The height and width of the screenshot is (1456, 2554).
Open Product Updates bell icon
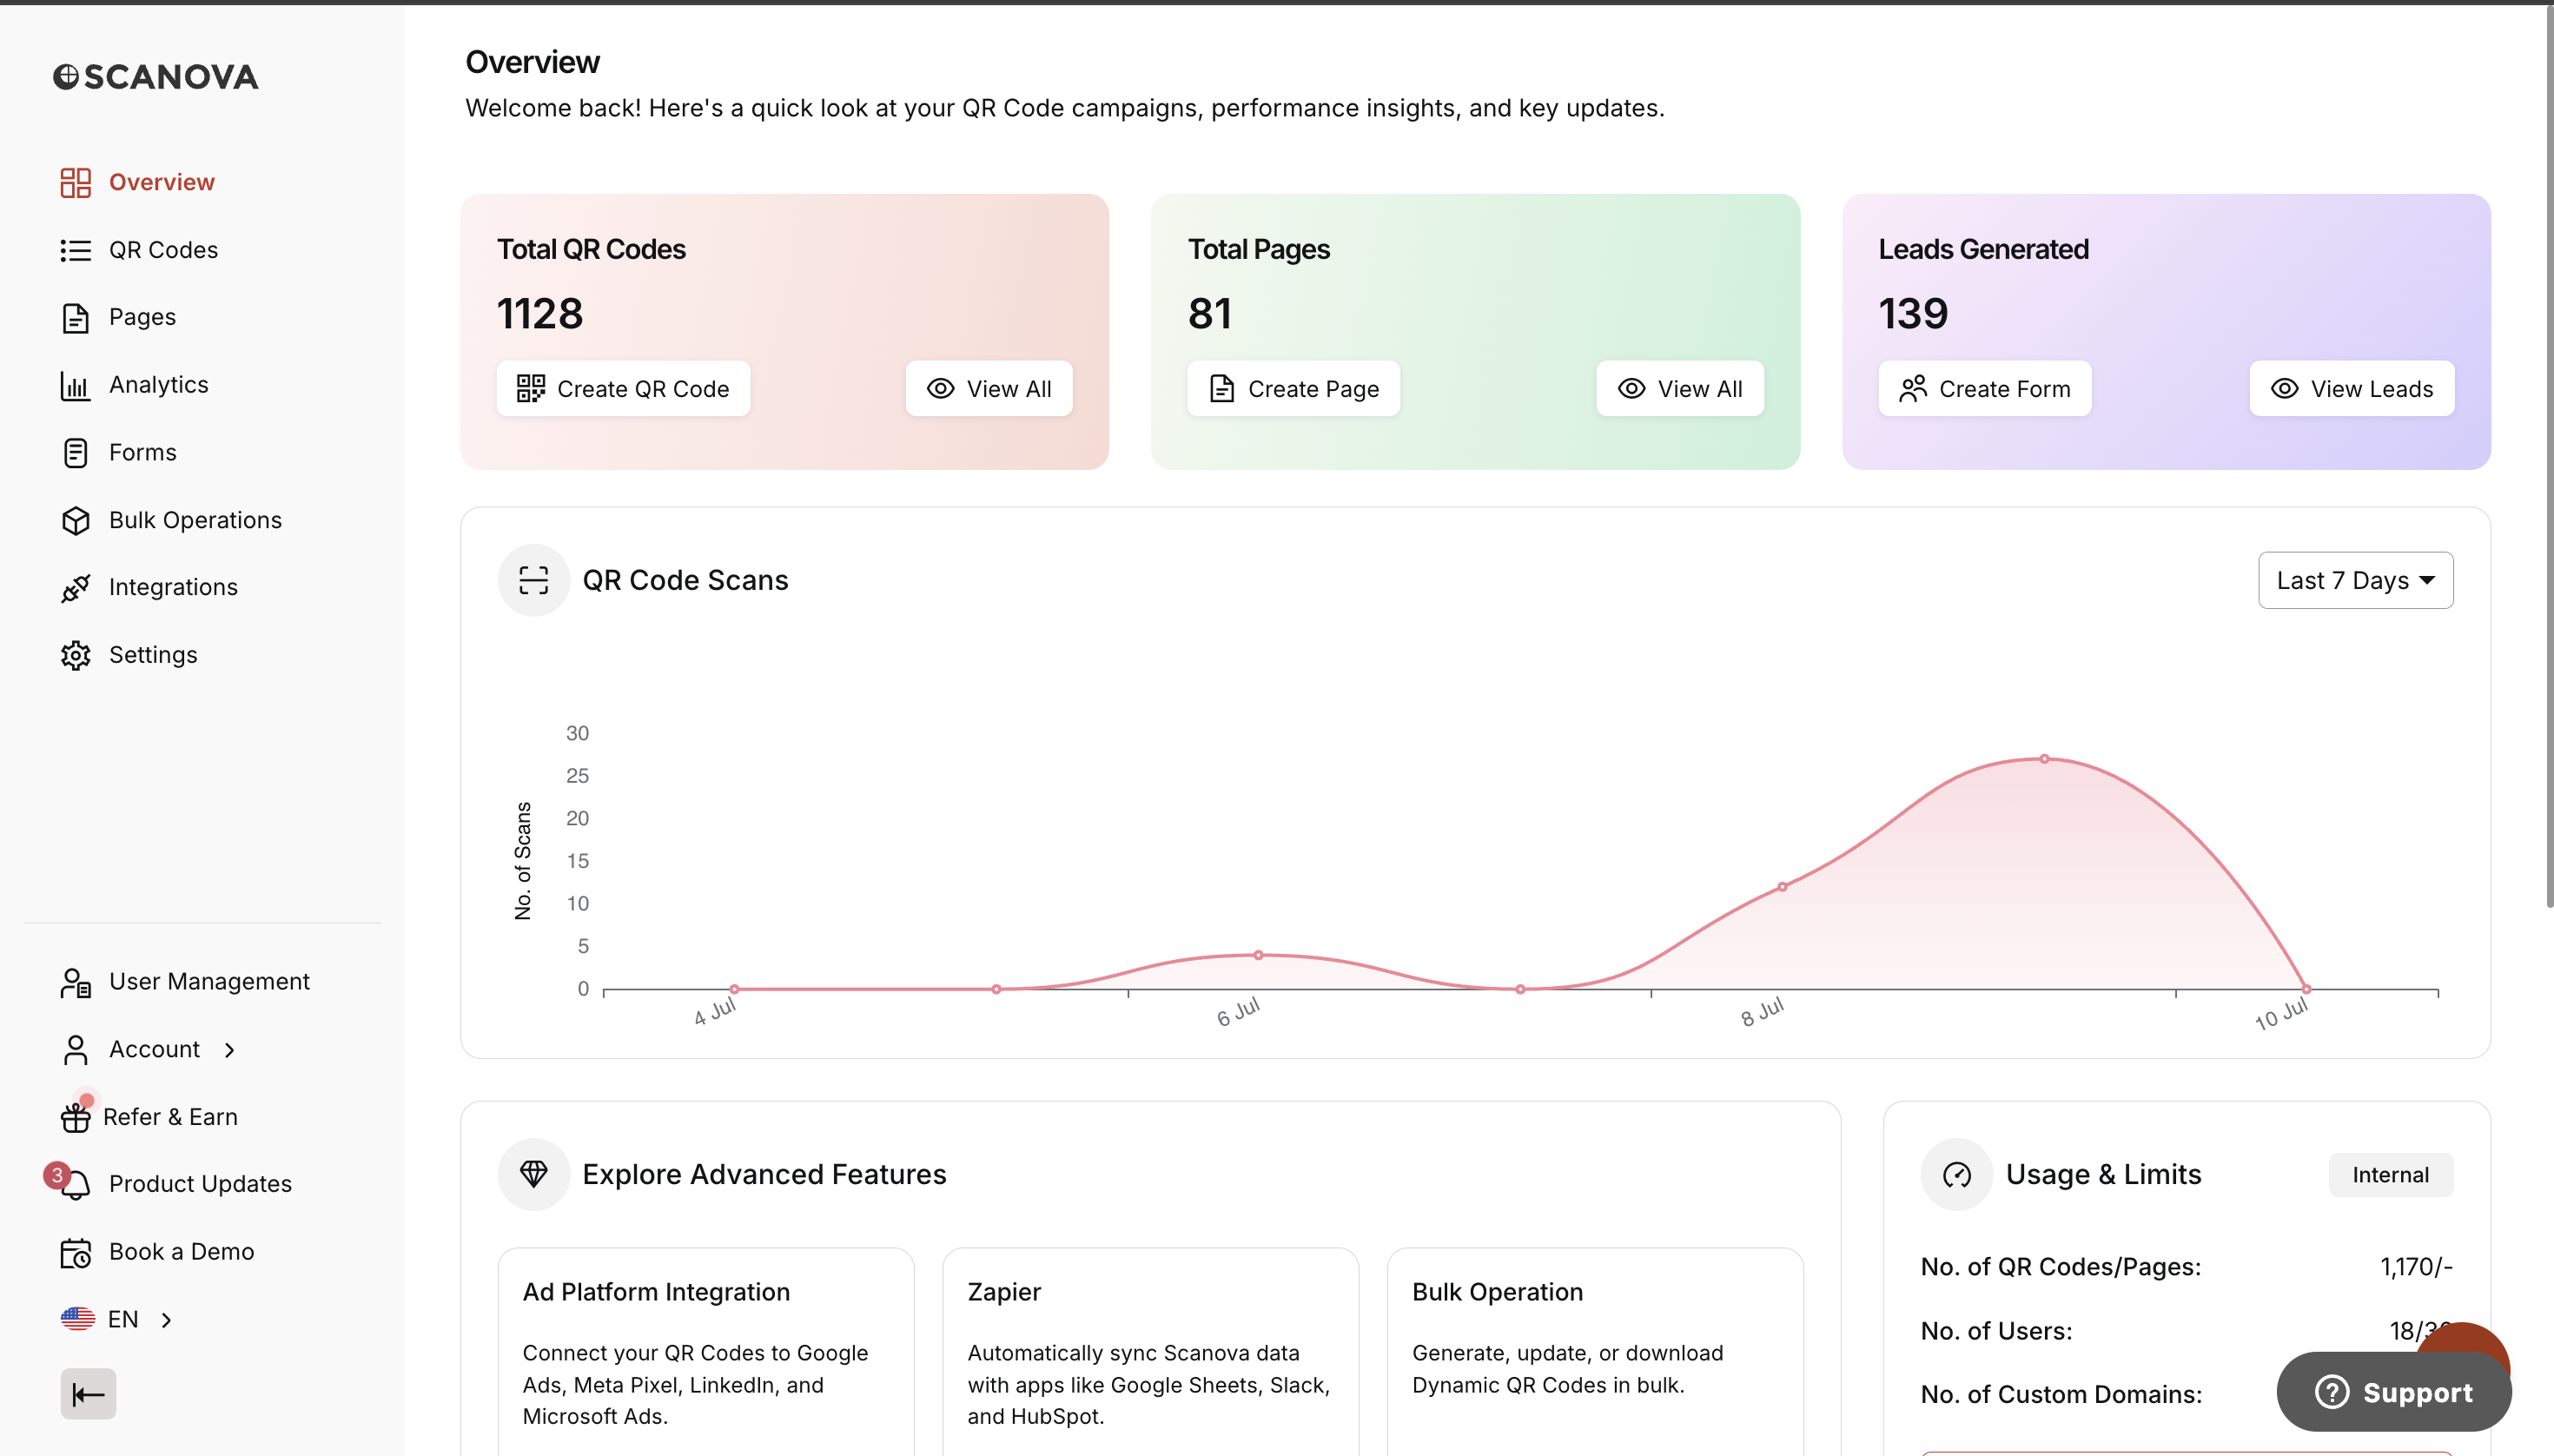(x=76, y=1184)
